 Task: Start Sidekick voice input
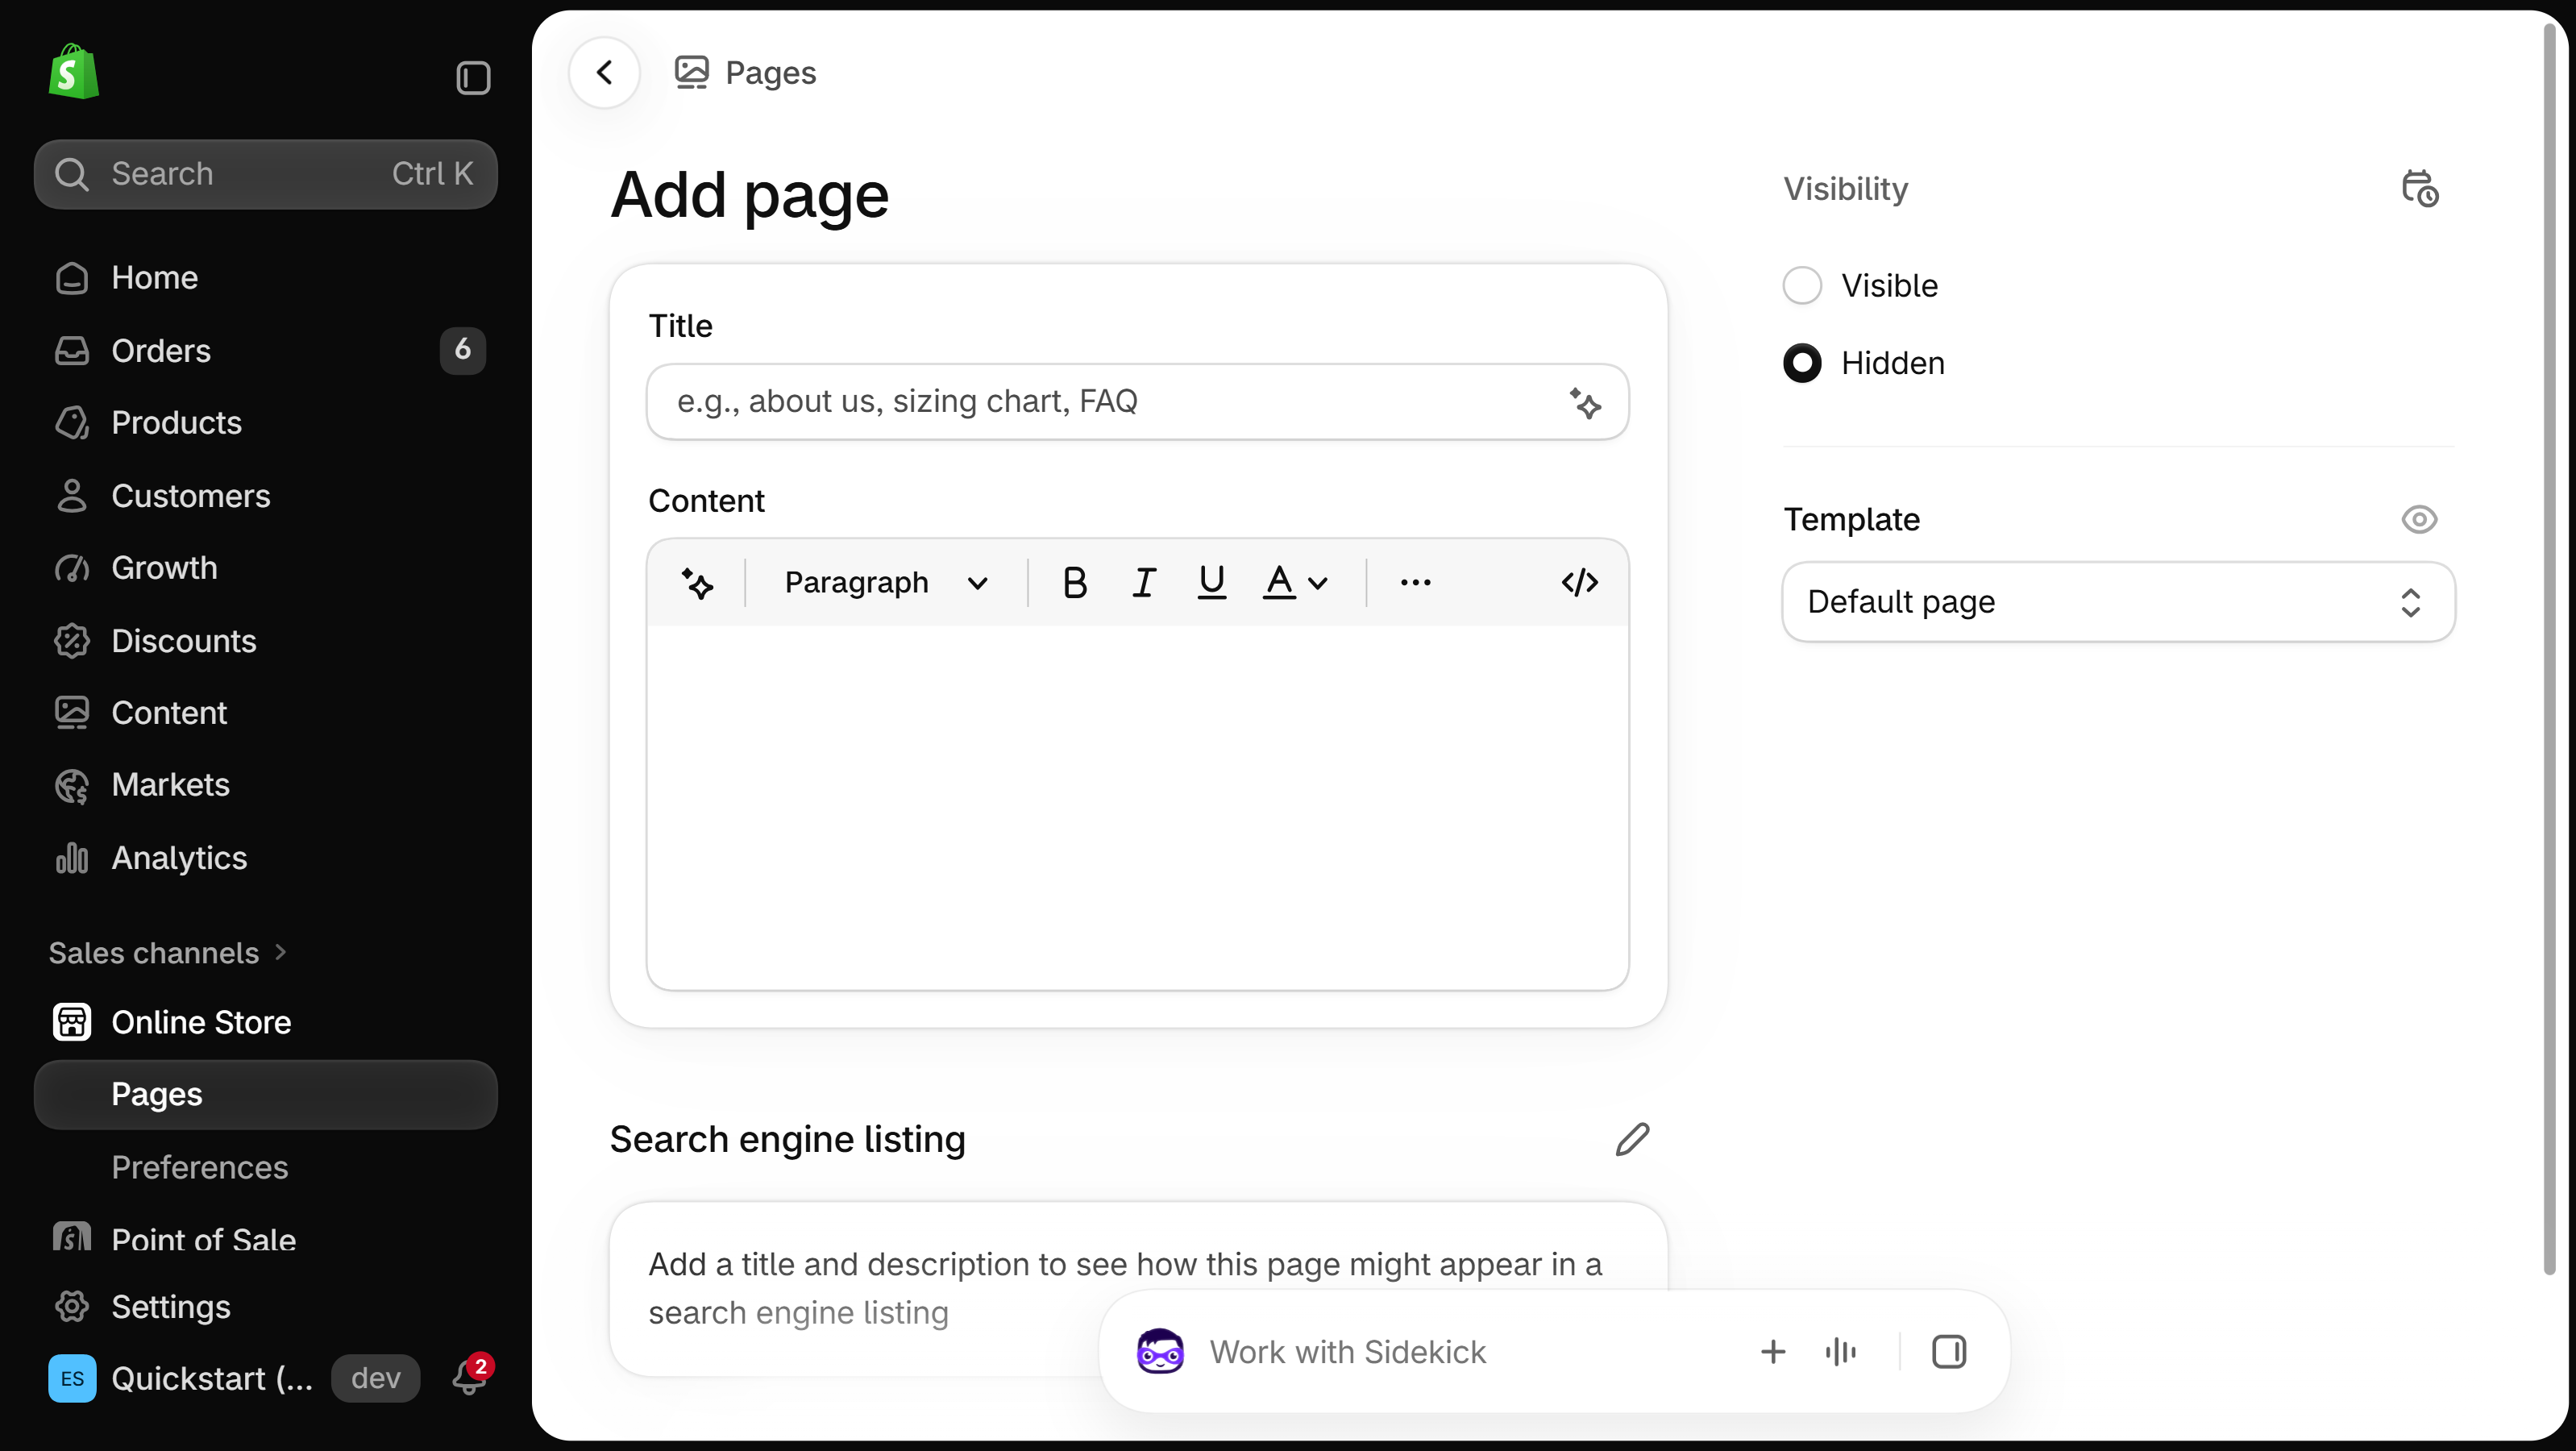click(x=1841, y=1352)
